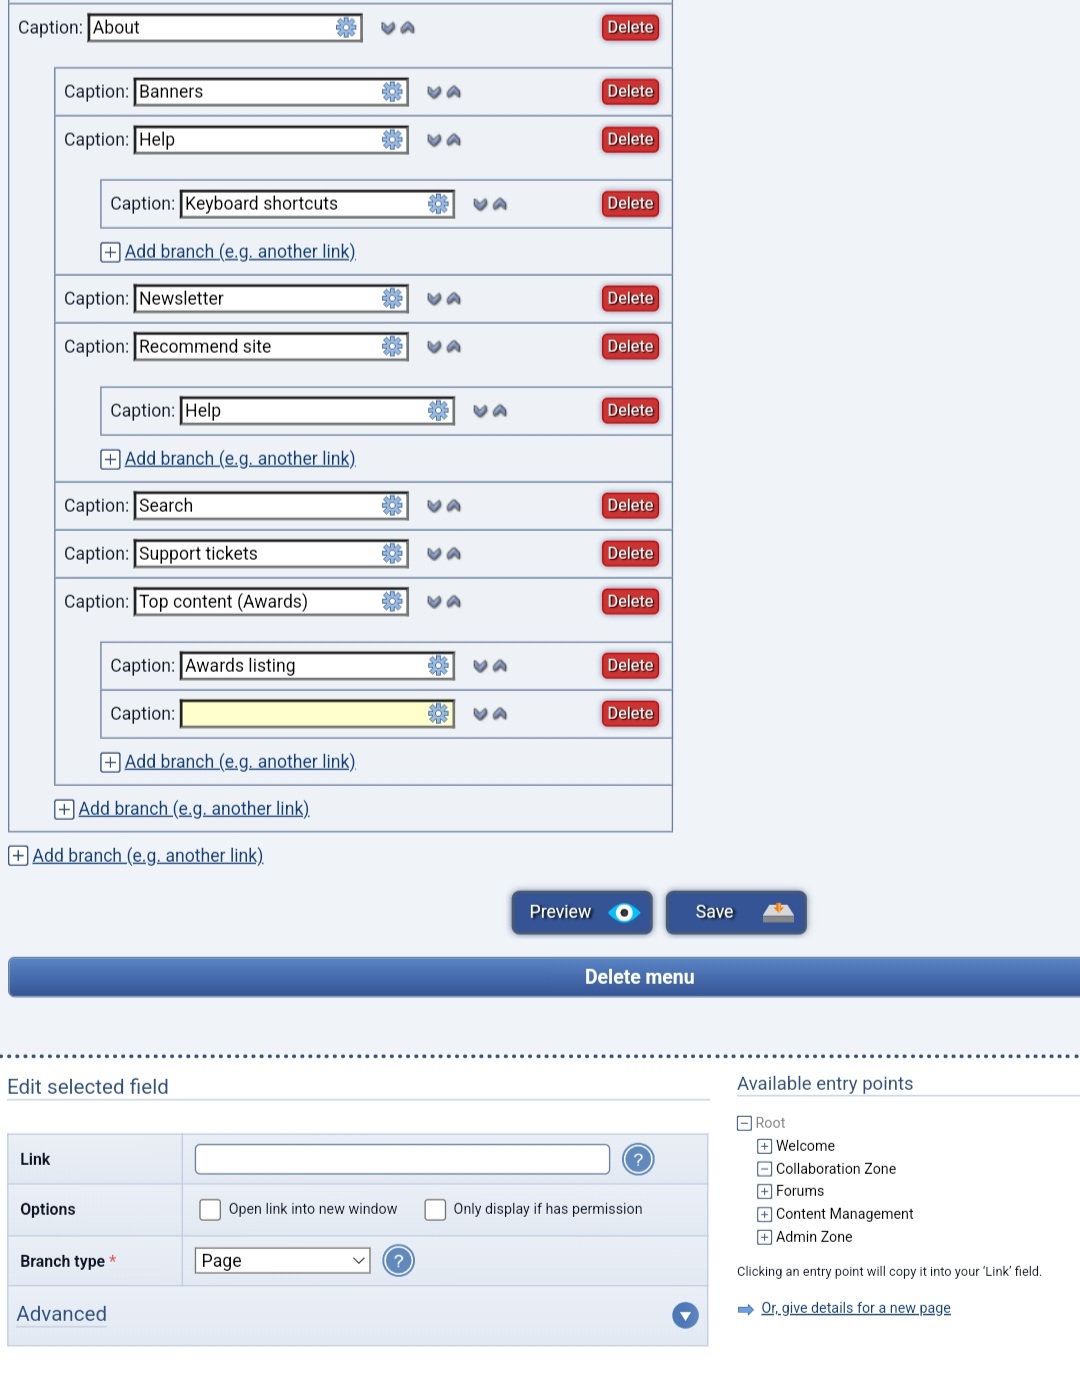The height and width of the screenshot is (1398, 1080).
Task: Delete the Support tickets branch
Action: pos(630,554)
